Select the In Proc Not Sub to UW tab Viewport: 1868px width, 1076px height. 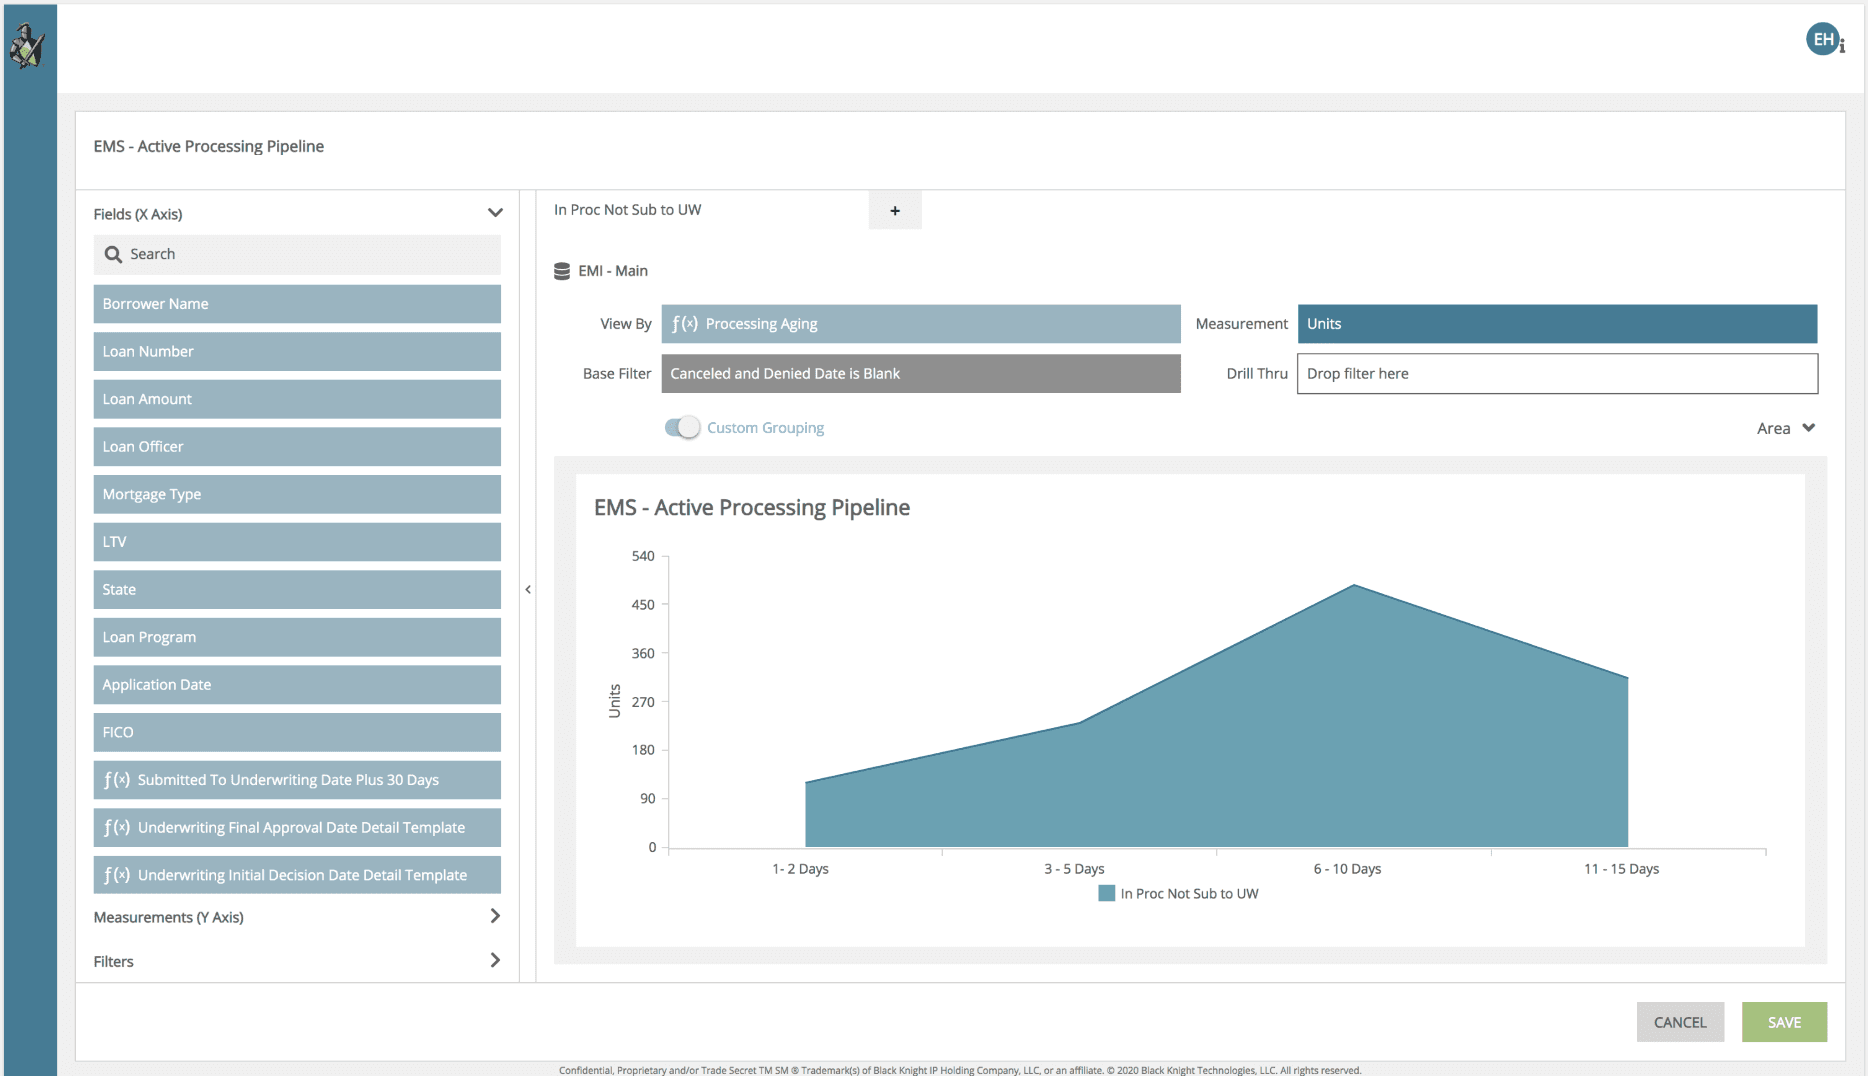tap(628, 210)
